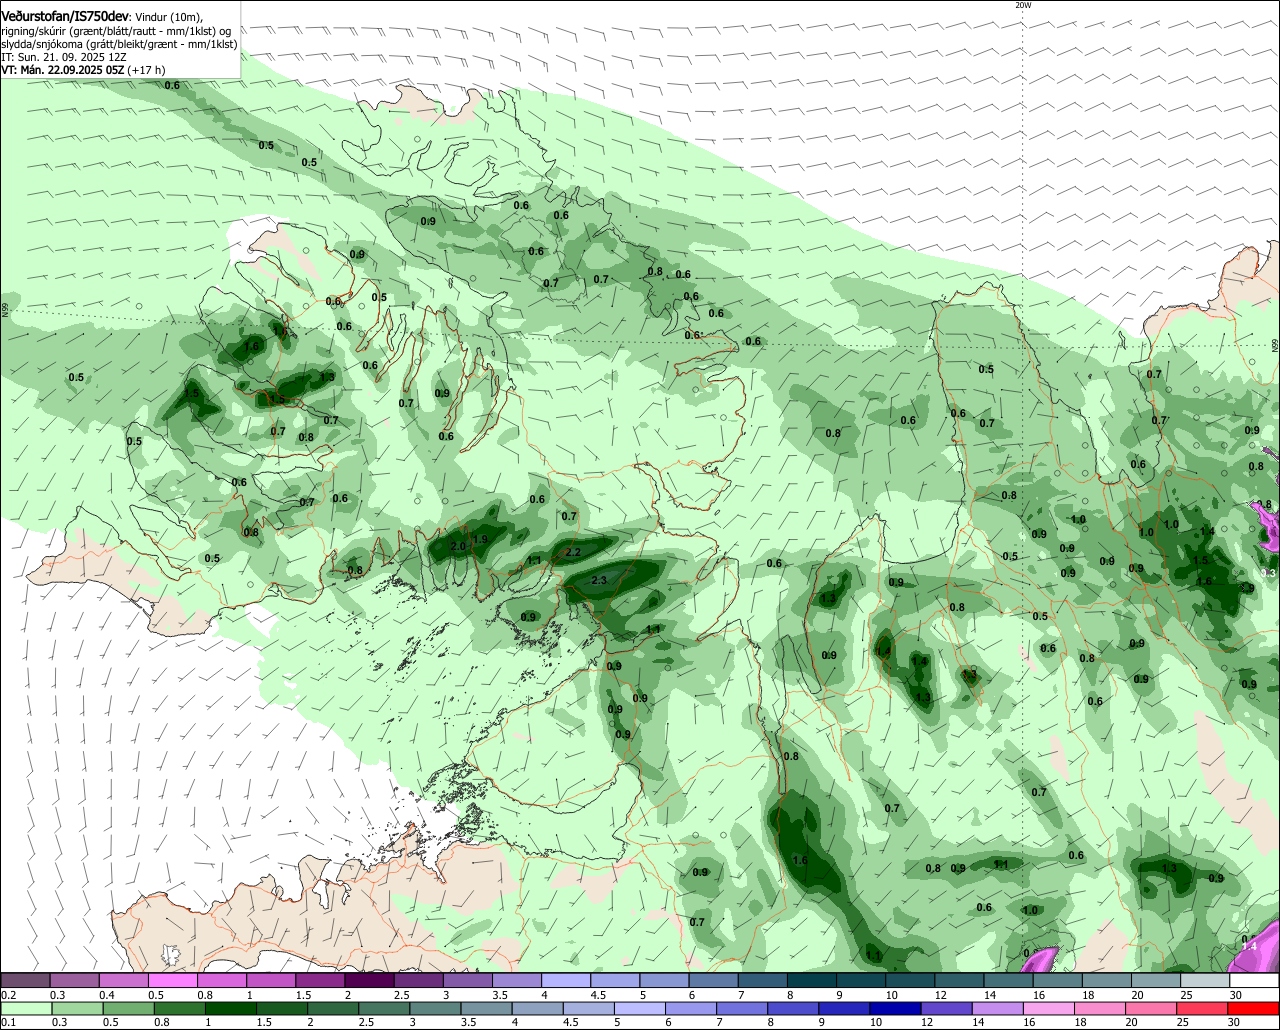Click the Vindur (10m) text in the header
Image resolution: width=1280 pixels, height=1030 pixels.
click(169, 17)
